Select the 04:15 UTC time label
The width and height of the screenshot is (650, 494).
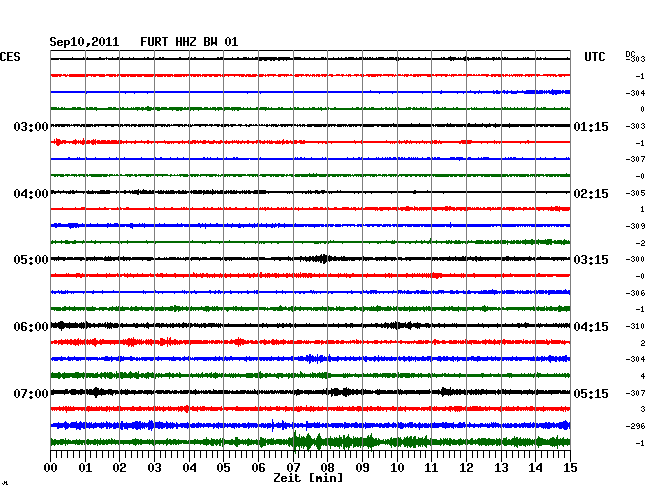[x=591, y=327]
